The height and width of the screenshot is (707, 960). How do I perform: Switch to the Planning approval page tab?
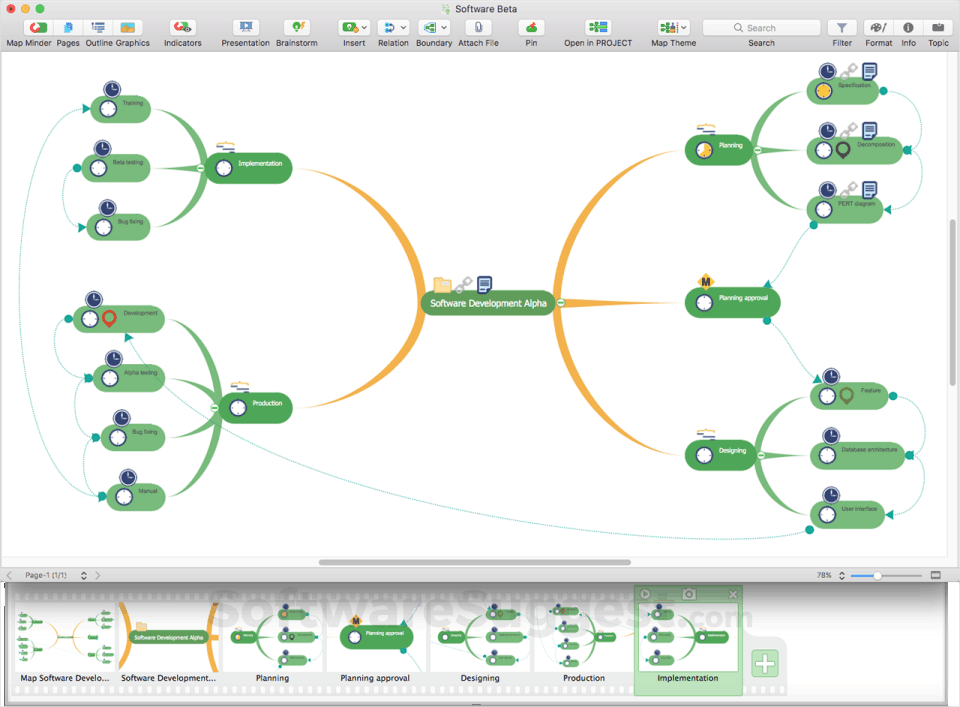[377, 635]
